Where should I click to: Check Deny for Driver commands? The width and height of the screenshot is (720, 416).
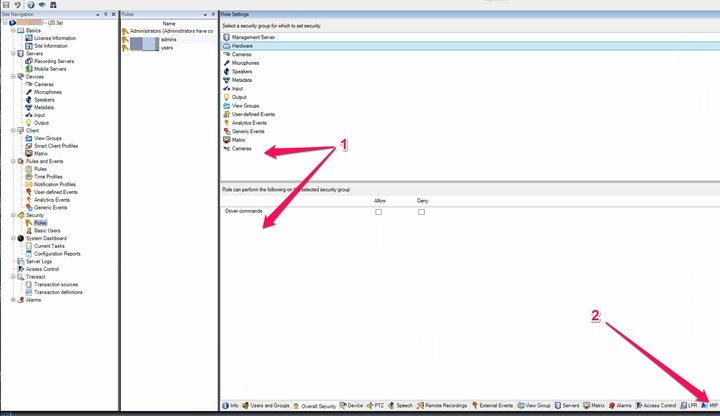coord(422,212)
